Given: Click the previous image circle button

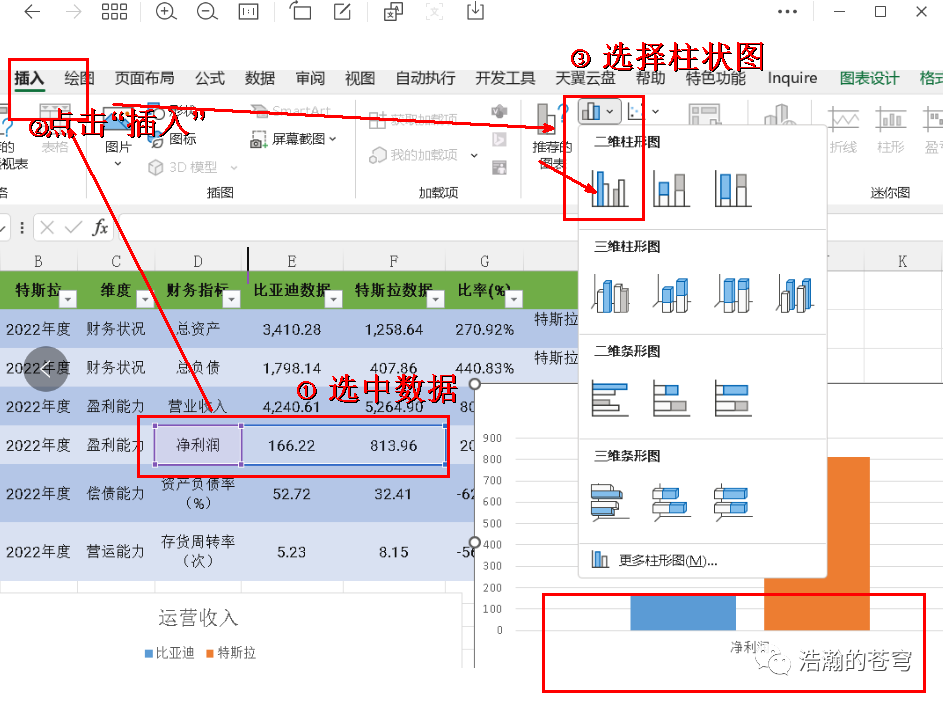Looking at the screenshot, I should (46, 369).
